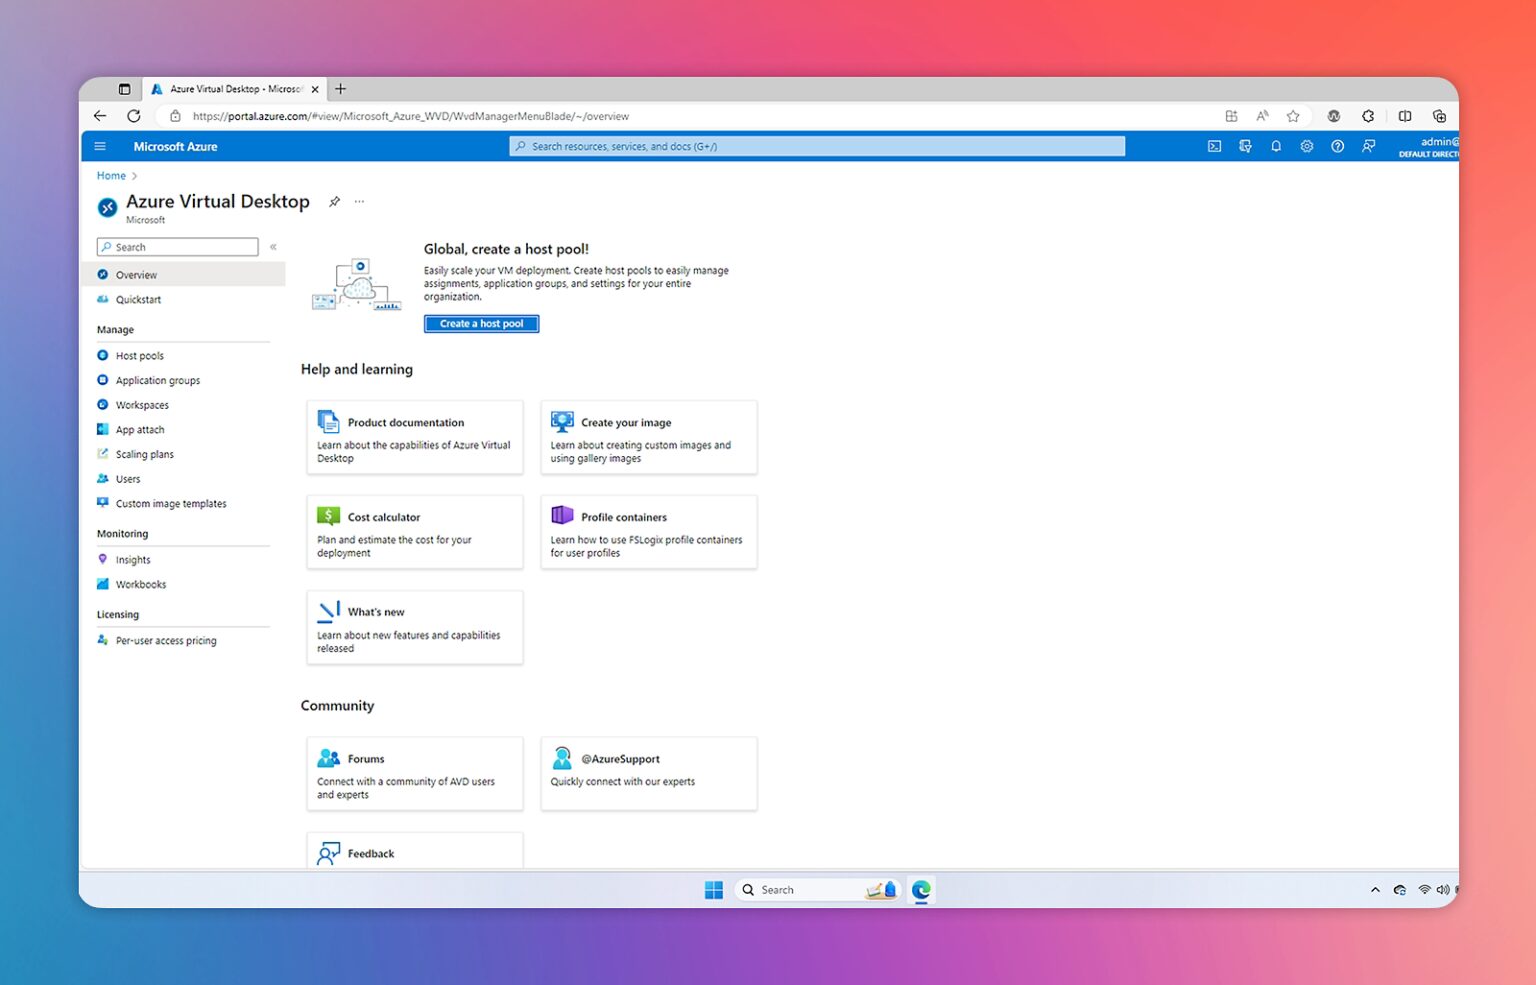
Task: Open the hamburger portal menu
Action: (100, 146)
